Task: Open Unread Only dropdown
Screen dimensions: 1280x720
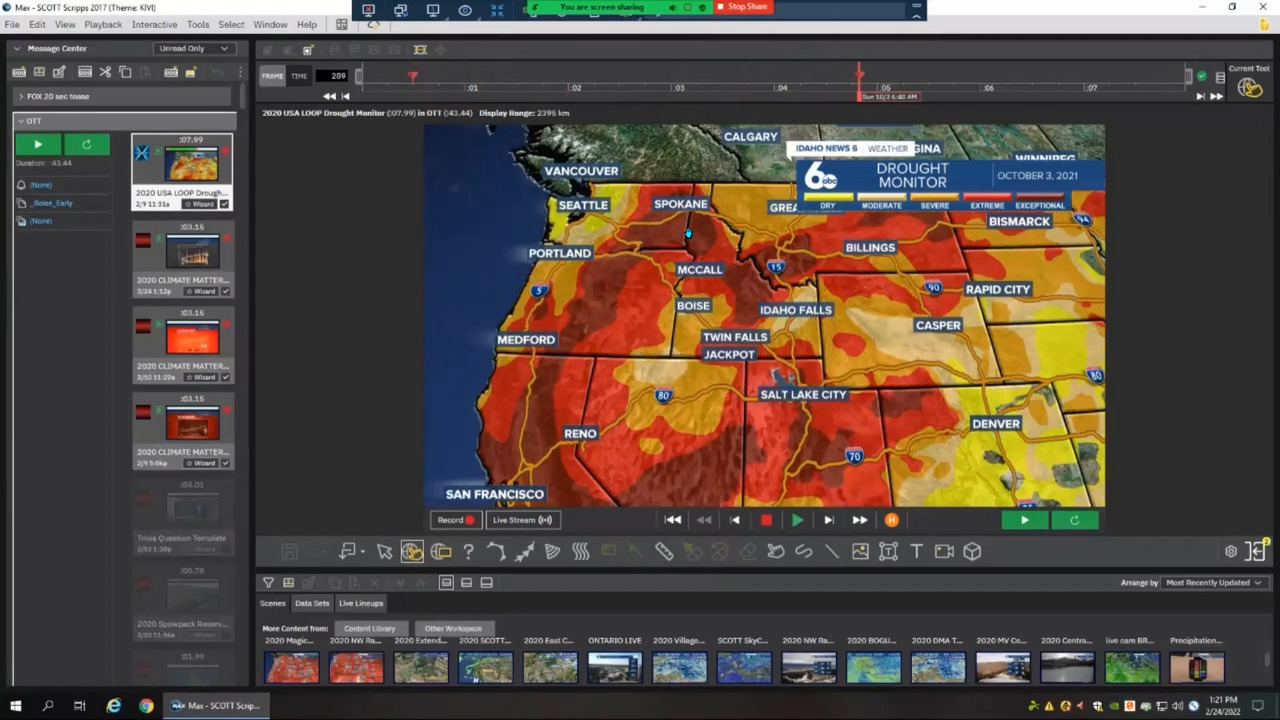Action: (194, 48)
